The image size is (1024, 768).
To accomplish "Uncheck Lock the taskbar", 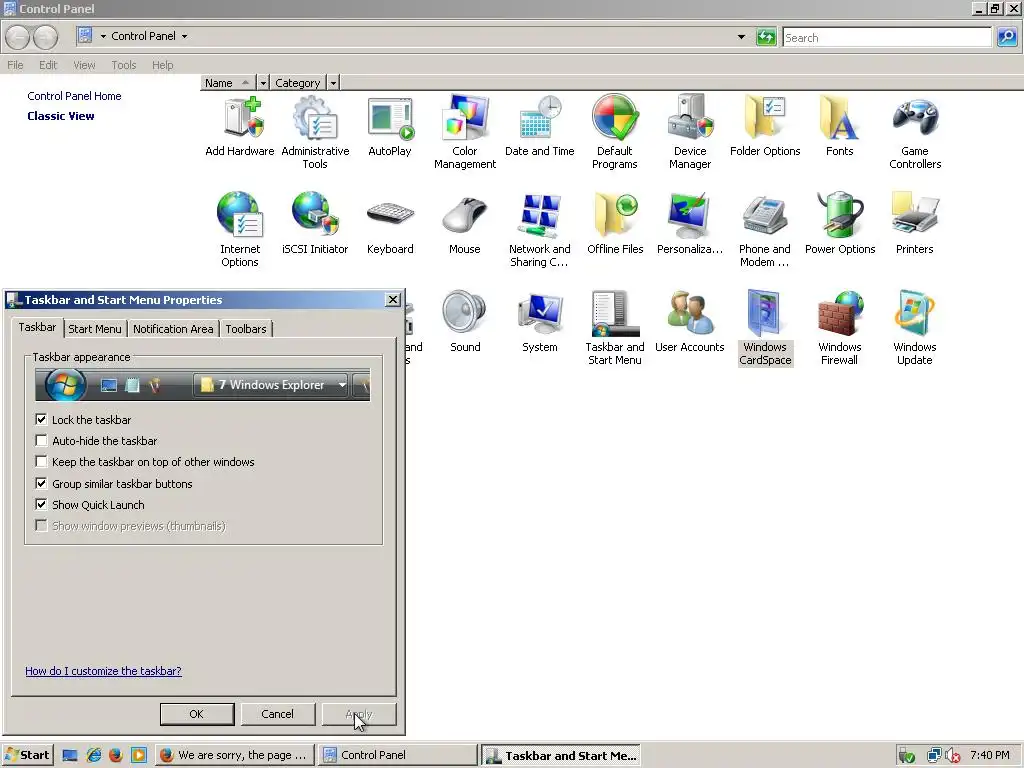I will [x=41, y=419].
